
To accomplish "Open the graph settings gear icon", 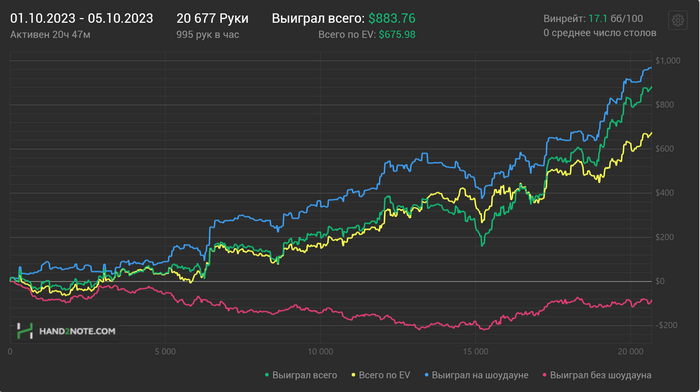I will click(x=678, y=20).
